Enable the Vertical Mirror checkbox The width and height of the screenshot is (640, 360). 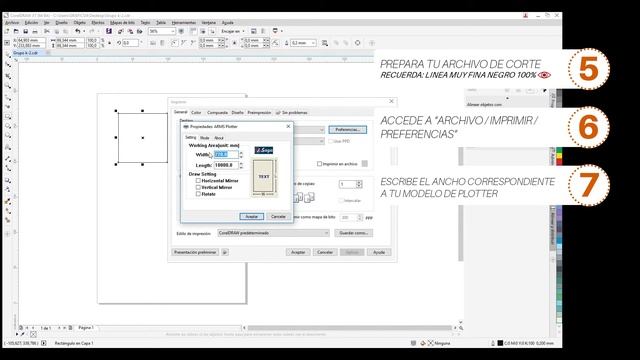click(198, 187)
